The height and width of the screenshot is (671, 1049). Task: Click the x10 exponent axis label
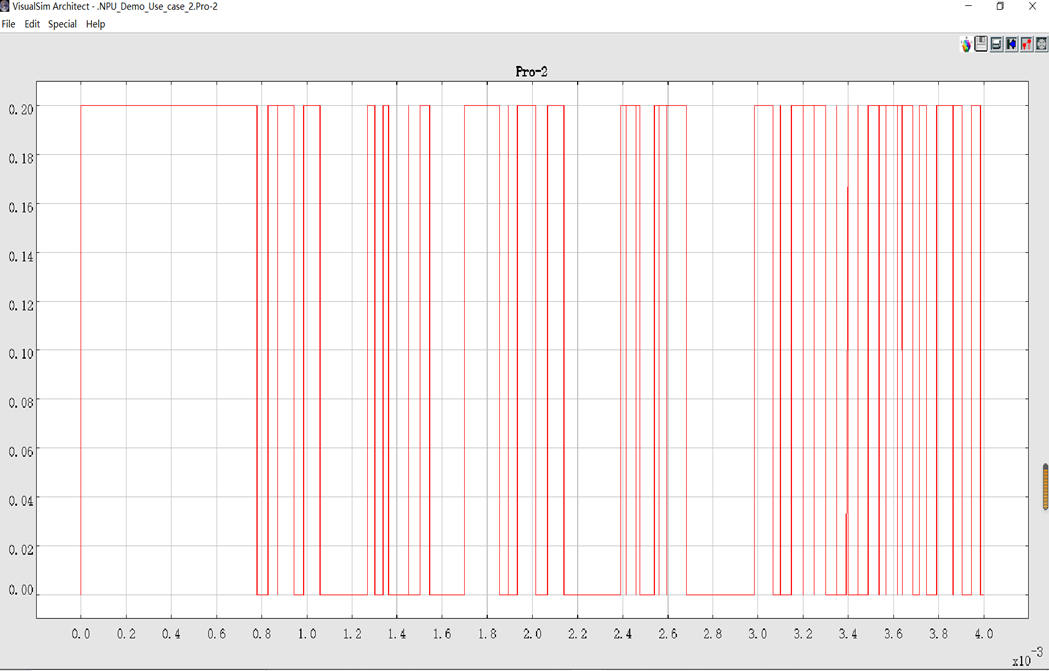click(1022, 659)
